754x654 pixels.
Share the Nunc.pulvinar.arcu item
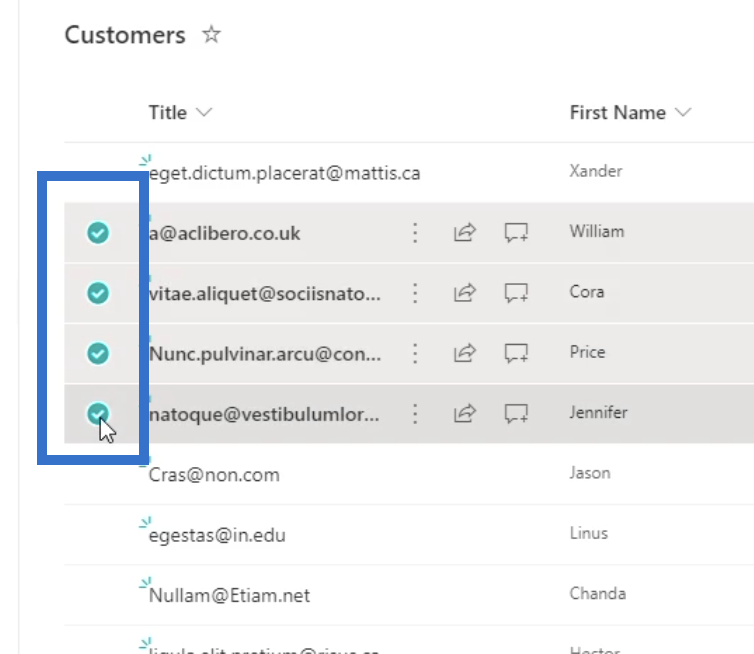pyautogui.click(x=464, y=353)
